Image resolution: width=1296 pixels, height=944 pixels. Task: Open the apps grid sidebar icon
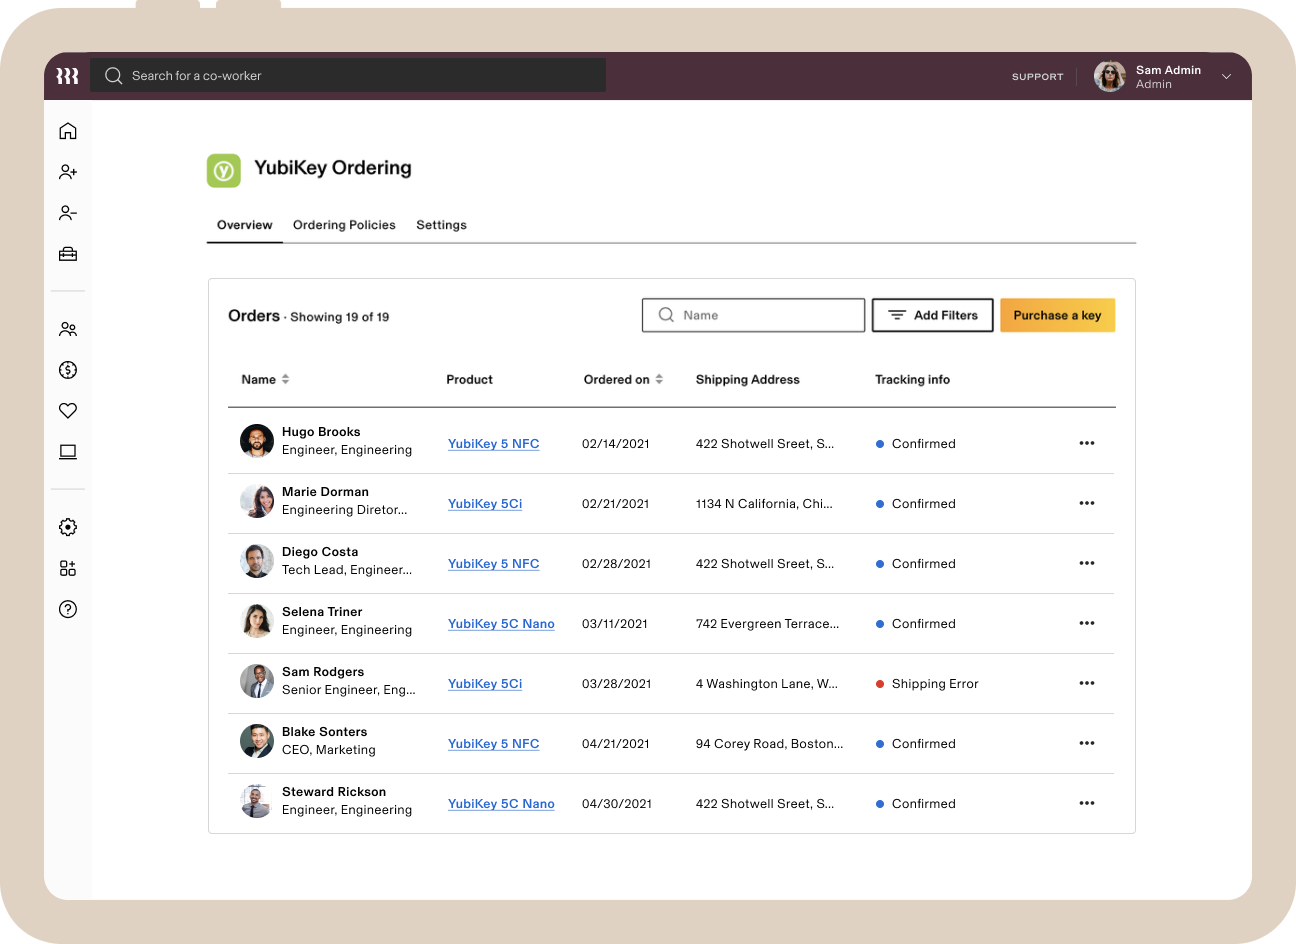[68, 568]
